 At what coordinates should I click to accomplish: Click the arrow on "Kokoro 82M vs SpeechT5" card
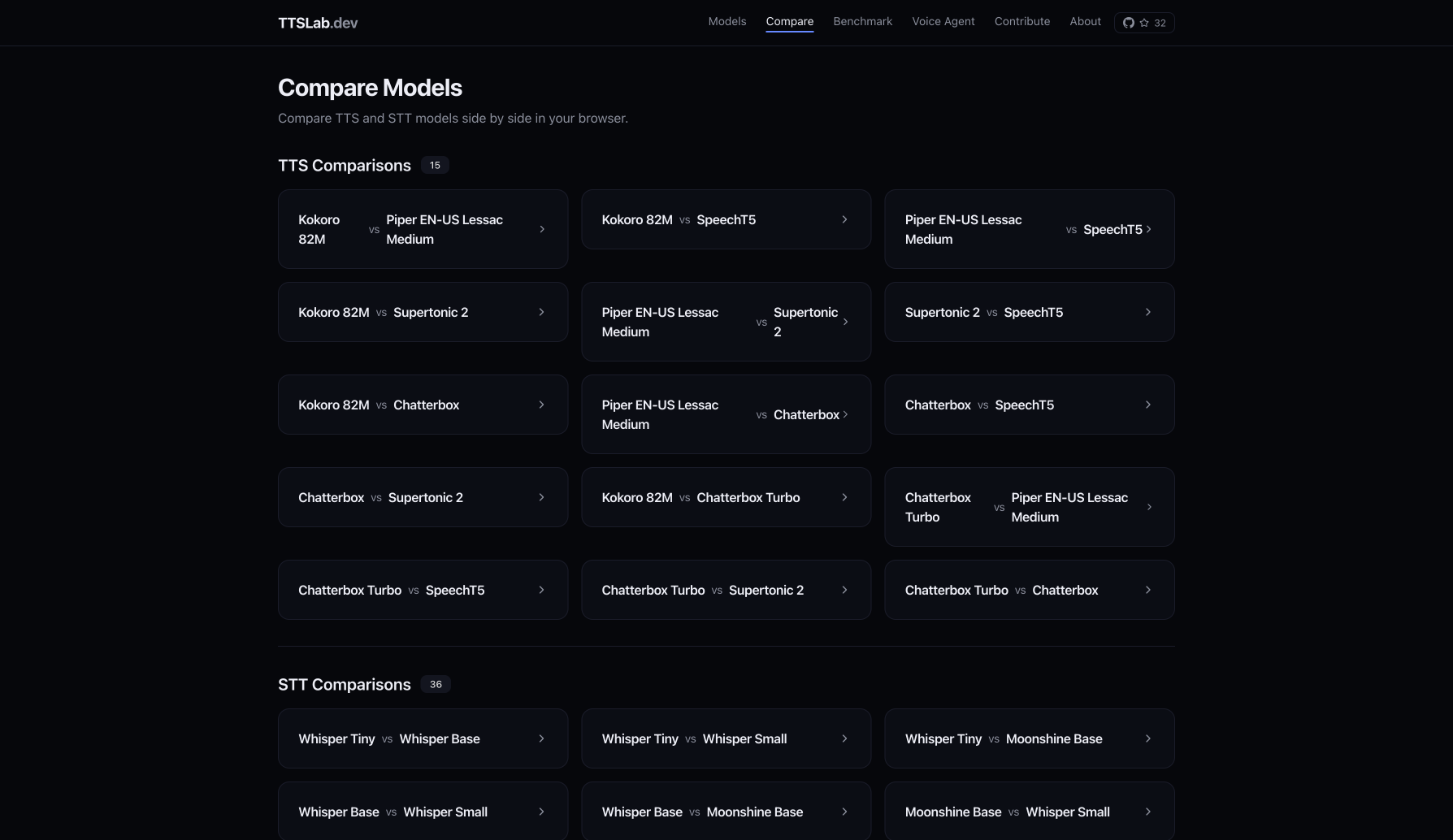[x=843, y=219]
